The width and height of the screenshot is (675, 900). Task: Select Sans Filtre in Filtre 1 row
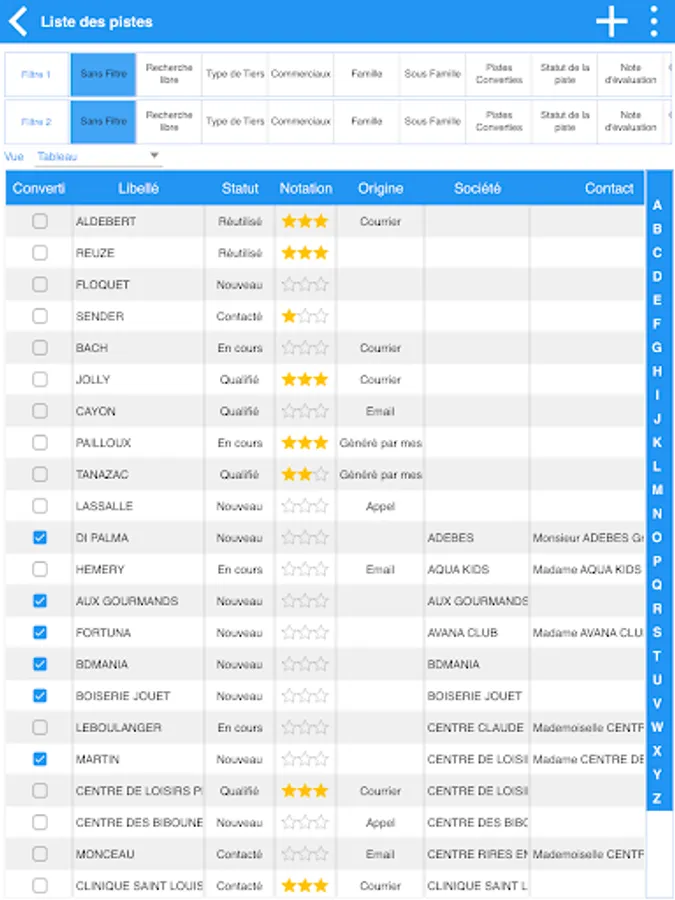(x=103, y=74)
